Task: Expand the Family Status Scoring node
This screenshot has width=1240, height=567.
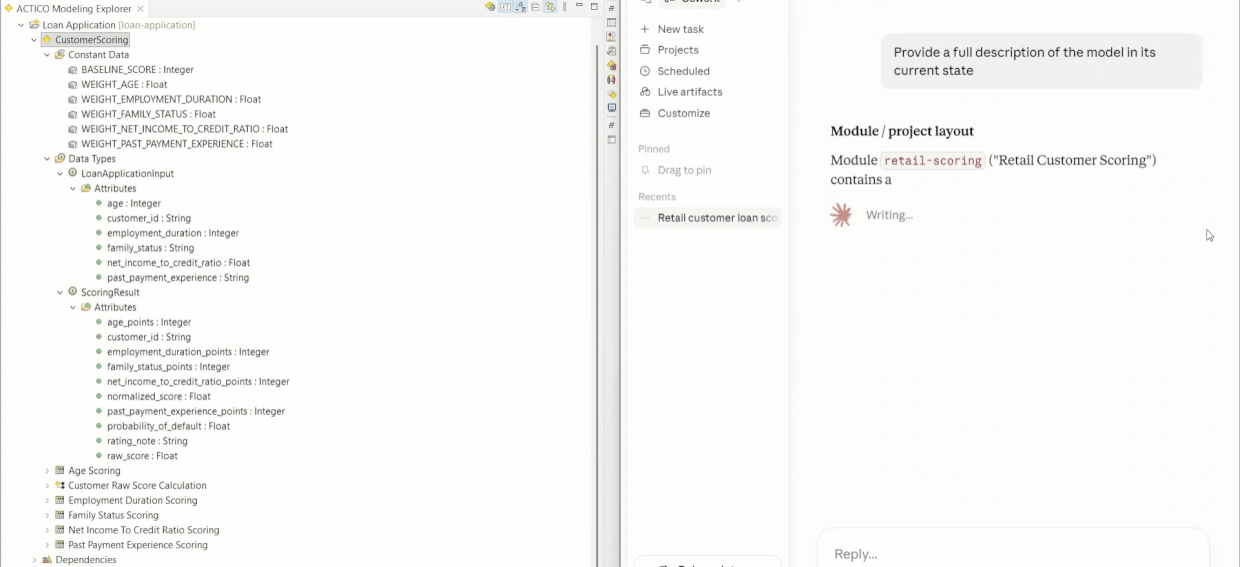Action: click(47, 516)
